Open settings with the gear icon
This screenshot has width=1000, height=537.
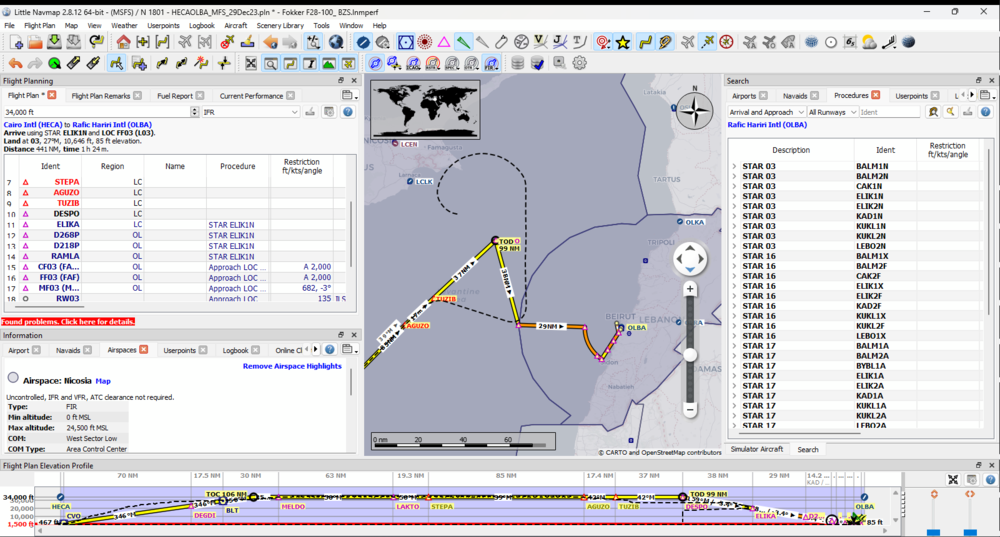click(x=579, y=63)
